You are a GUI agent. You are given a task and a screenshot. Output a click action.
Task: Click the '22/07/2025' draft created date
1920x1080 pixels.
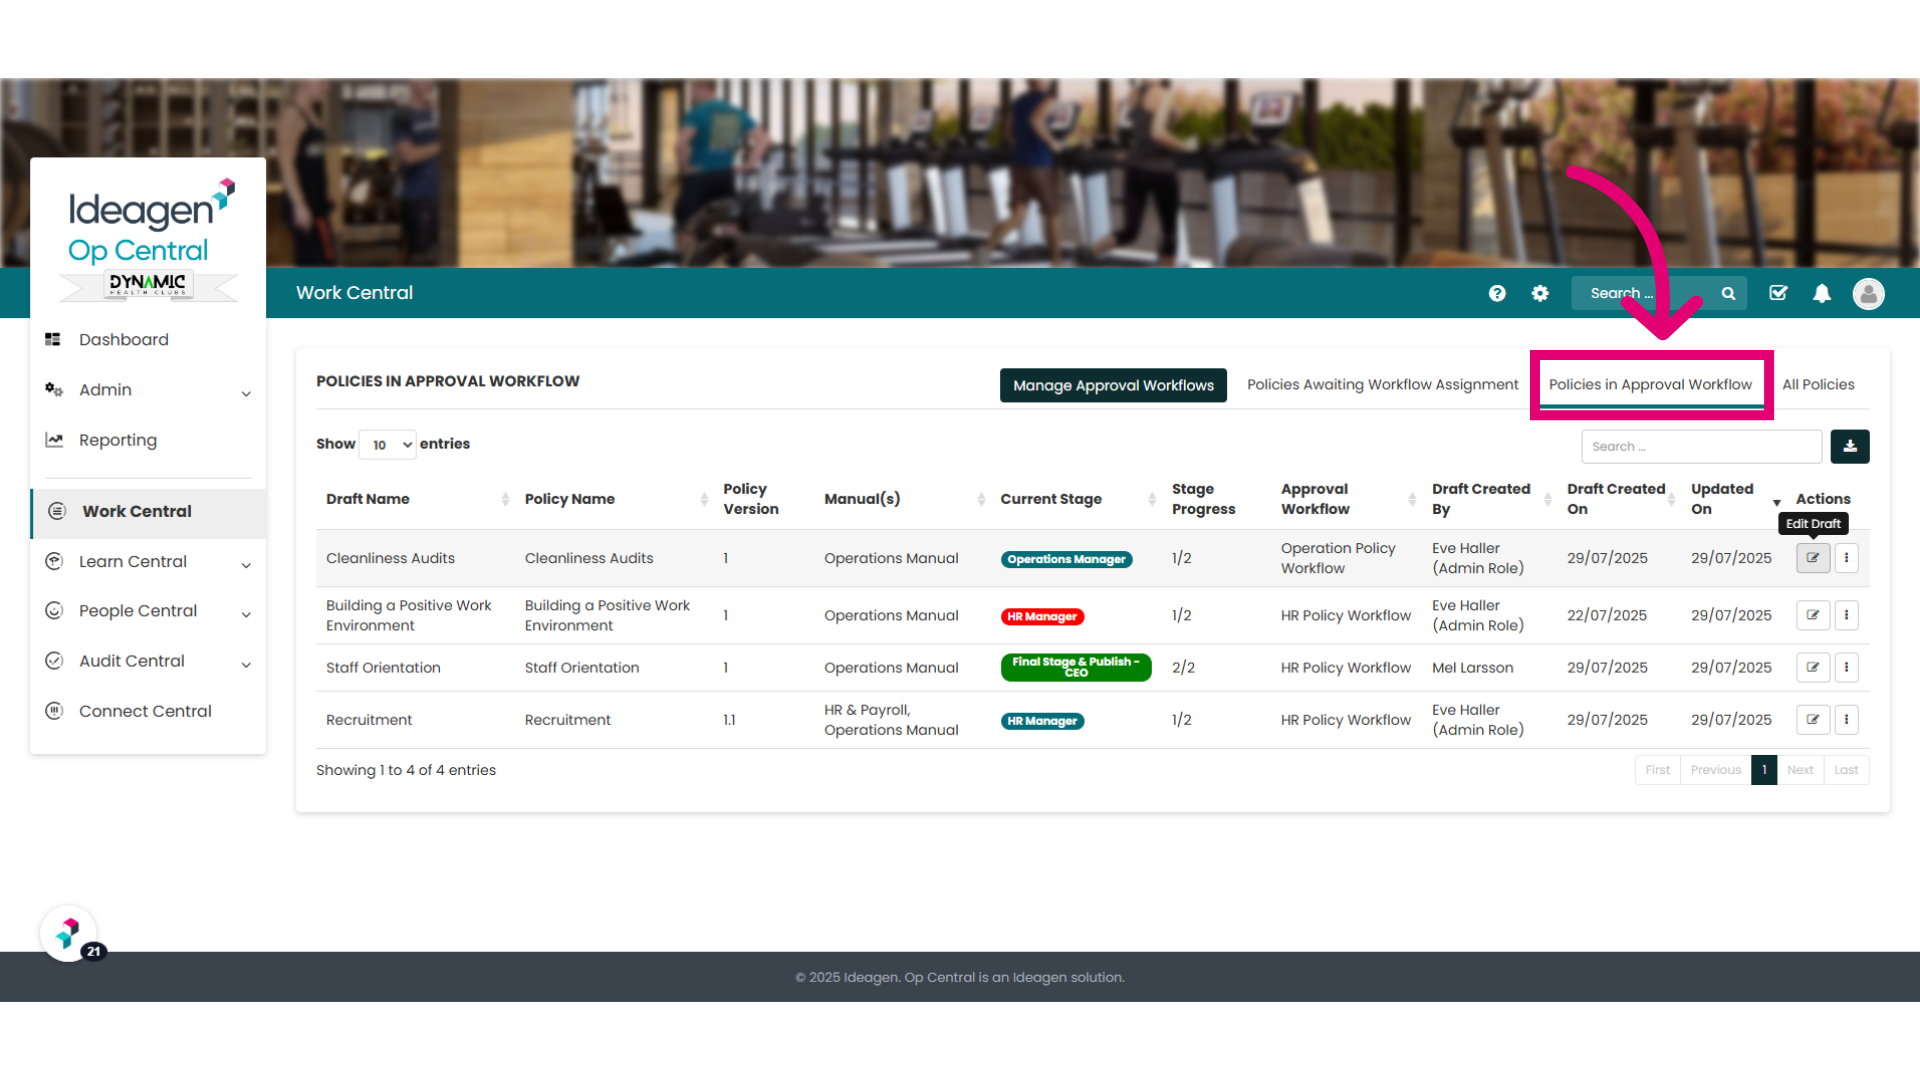pyautogui.click(x=1607, y=615)
